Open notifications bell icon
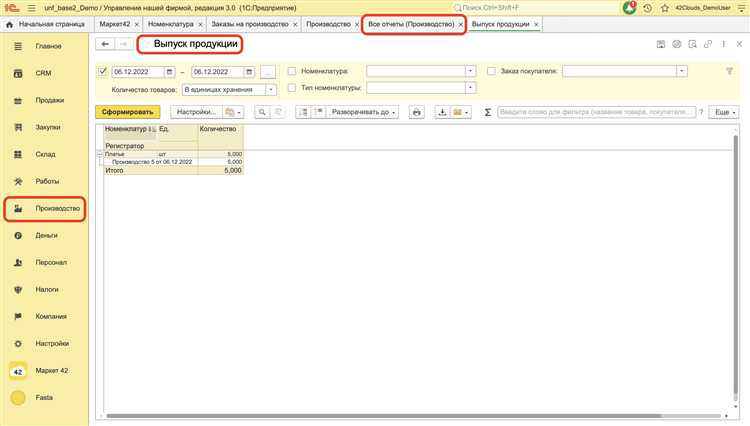This screenshot has width=750, height=426. (x=630, y=8)
